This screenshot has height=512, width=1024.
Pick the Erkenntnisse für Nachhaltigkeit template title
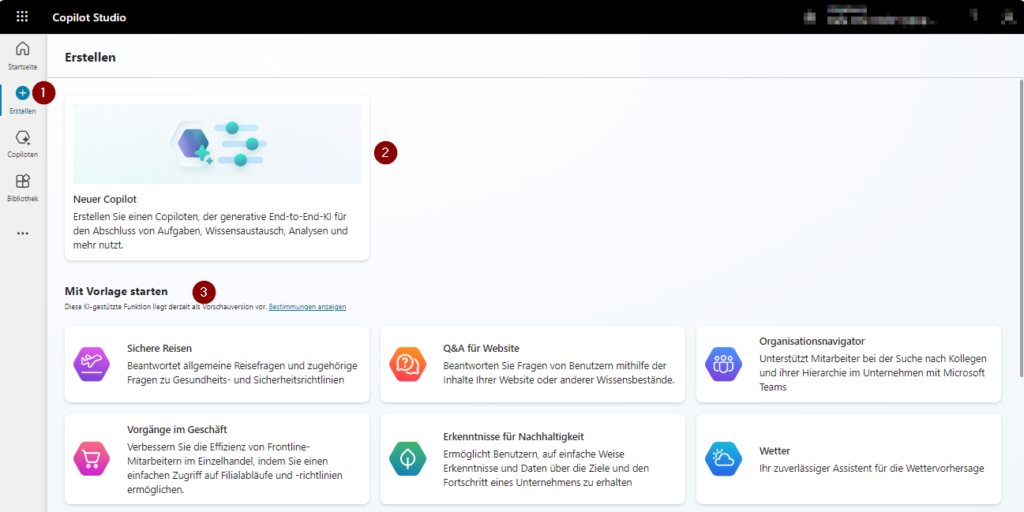513,436
